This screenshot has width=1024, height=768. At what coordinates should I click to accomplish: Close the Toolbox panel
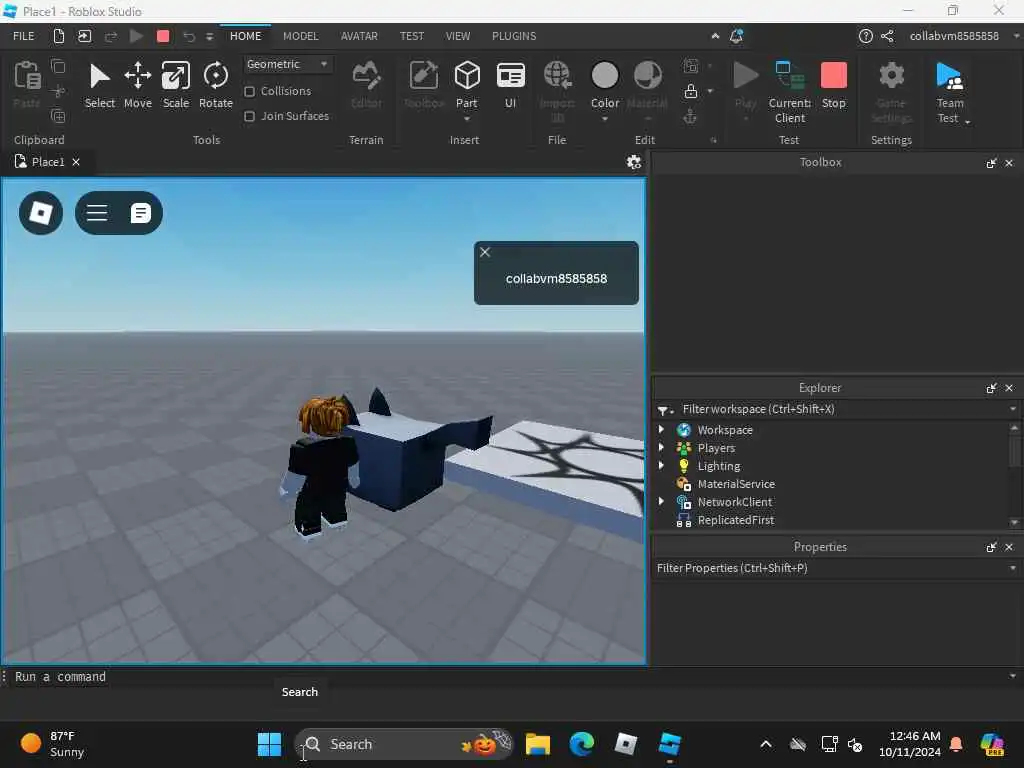[1009, 163]
